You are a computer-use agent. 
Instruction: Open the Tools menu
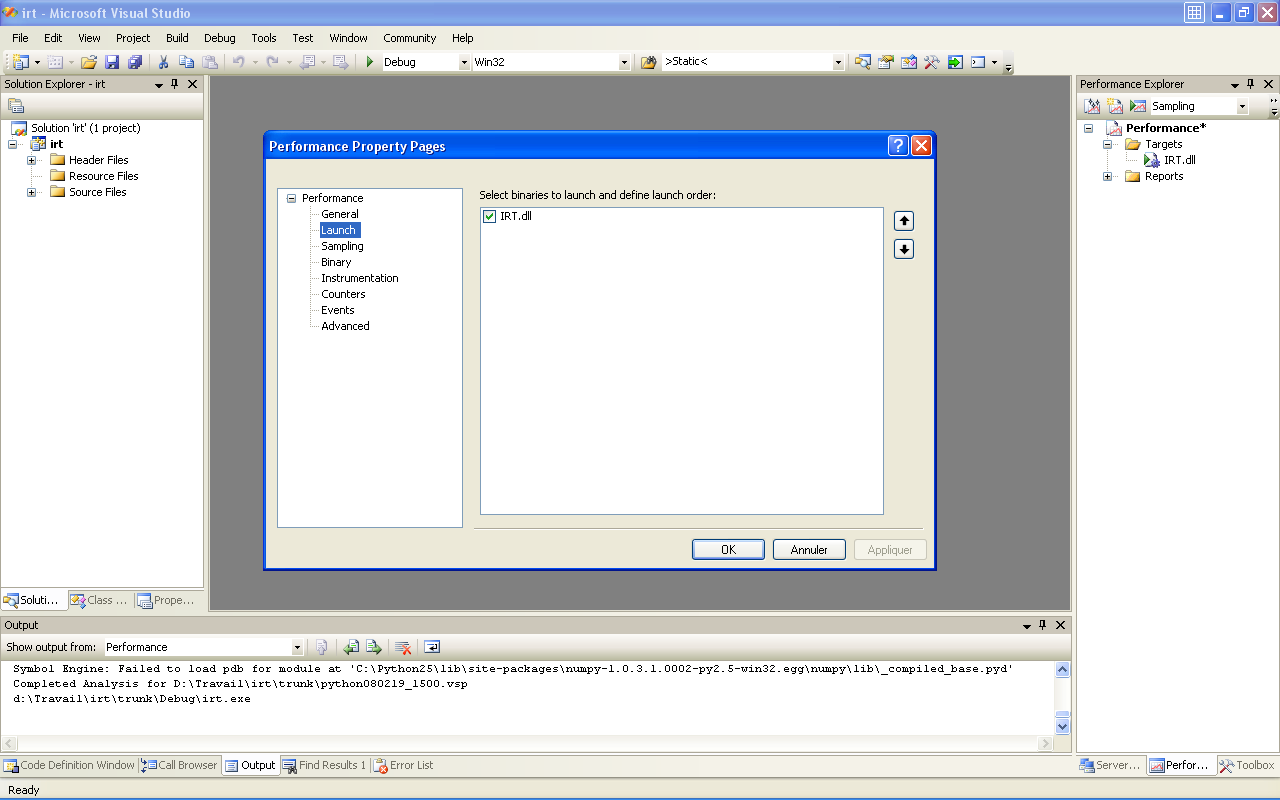tap(264, 38)
